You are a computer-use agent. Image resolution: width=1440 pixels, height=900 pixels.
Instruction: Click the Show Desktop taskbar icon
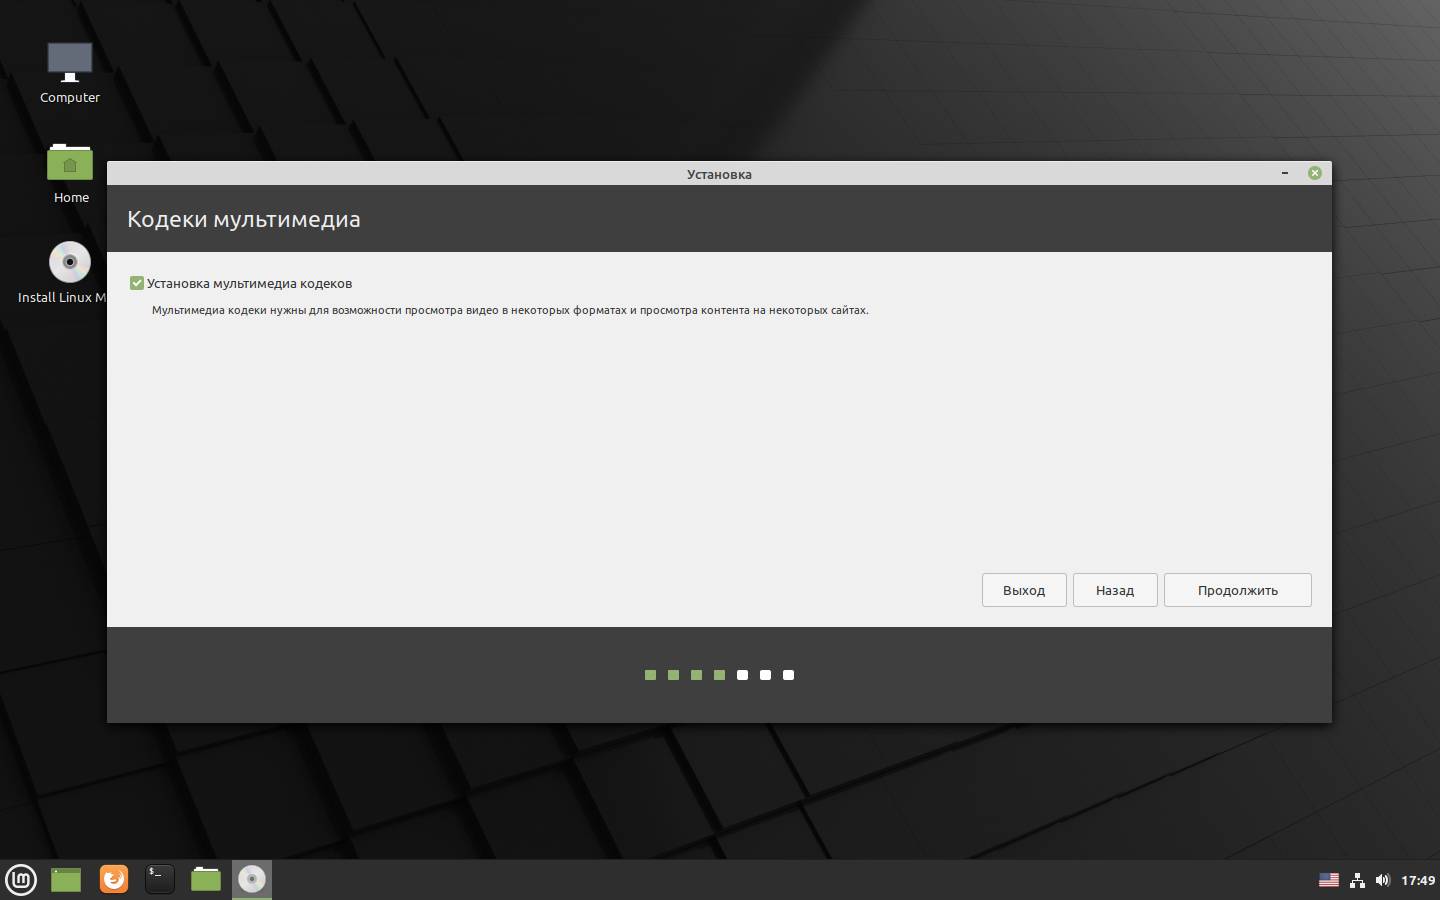pos(66,879)
